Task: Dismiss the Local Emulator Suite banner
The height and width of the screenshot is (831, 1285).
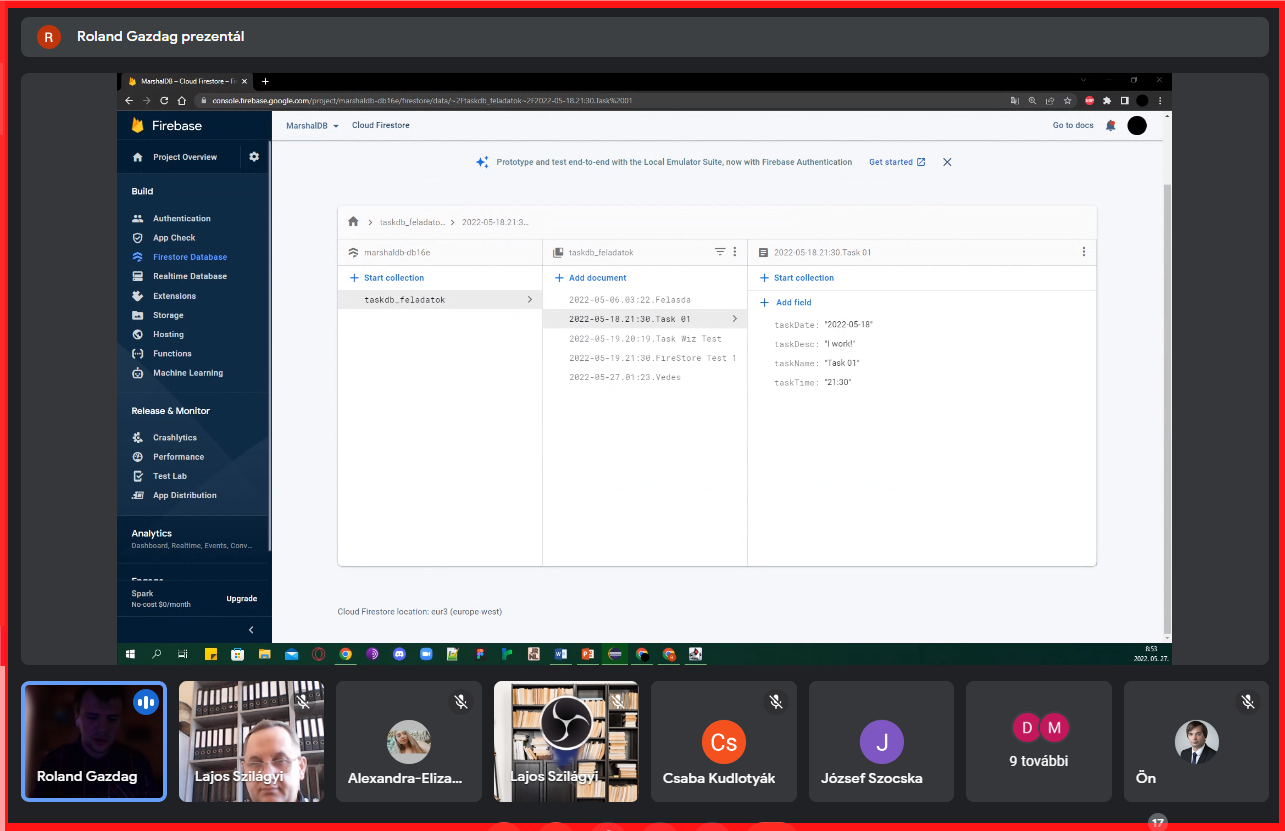Action: click(x=947, y=162)
